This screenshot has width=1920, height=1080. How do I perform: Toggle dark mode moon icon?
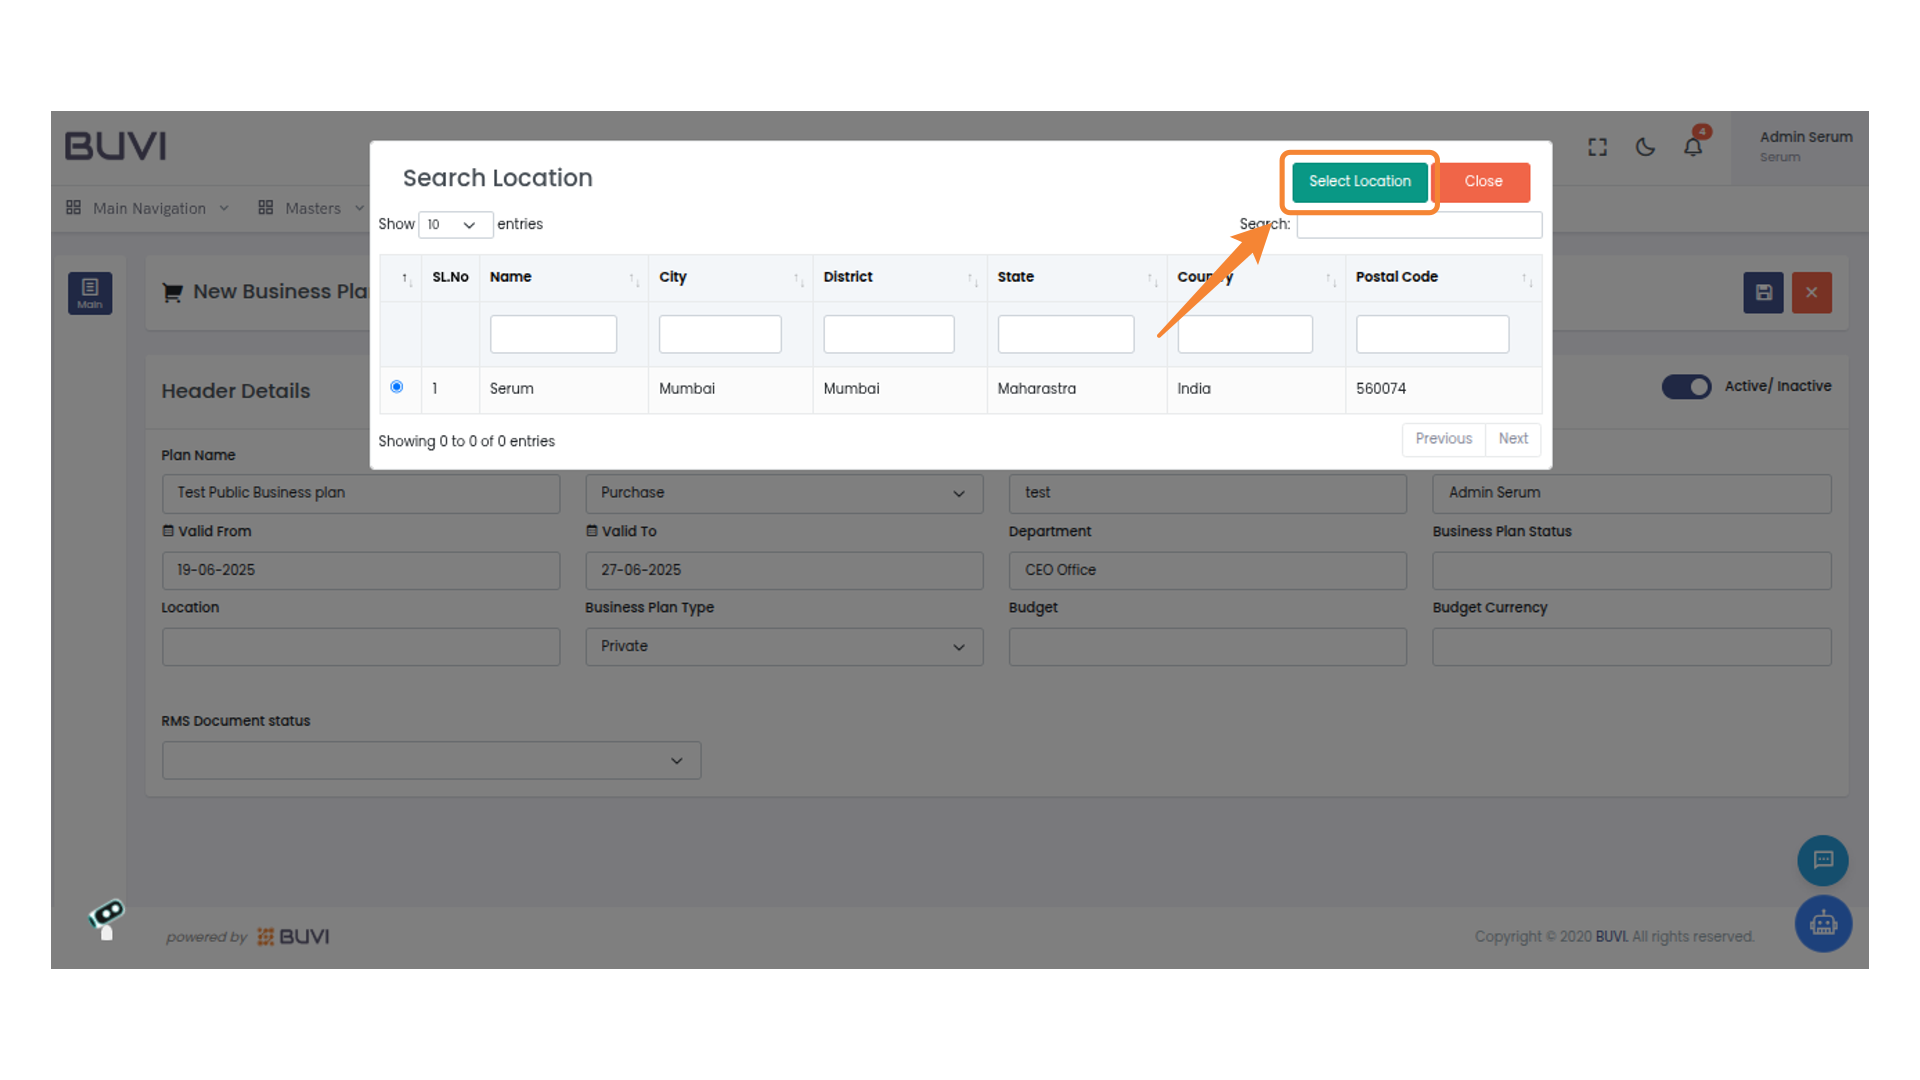(1645, 147)
